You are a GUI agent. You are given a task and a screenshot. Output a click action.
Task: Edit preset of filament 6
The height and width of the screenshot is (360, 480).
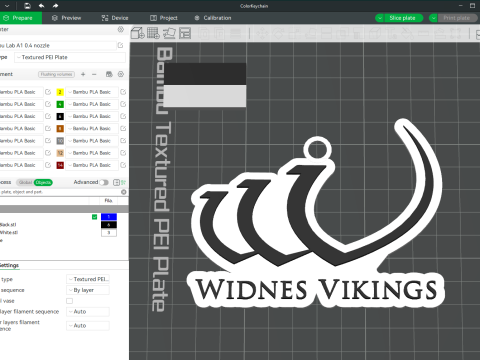(123, 116)
